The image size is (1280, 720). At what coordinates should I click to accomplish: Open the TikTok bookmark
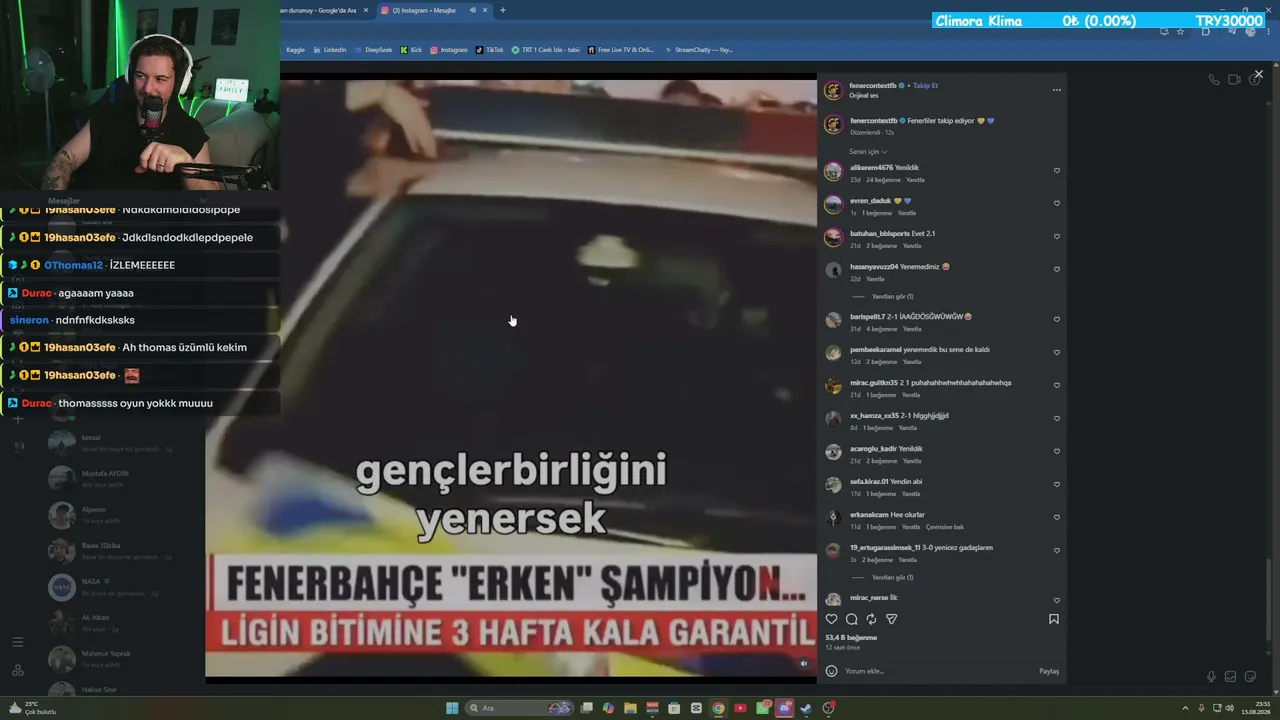[x=489, y=49]
